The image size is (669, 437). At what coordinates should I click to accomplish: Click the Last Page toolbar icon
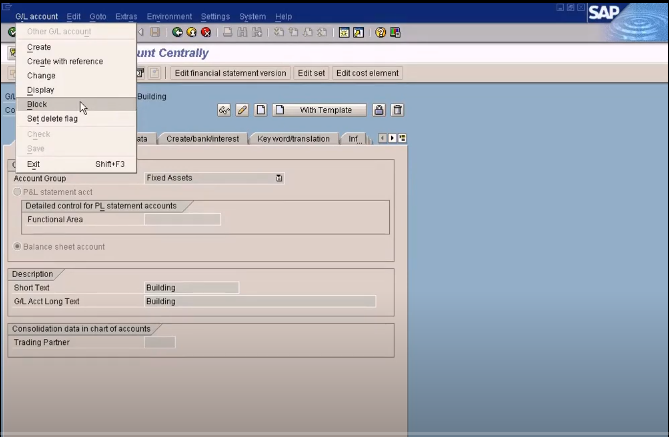pyautogui.click(x=322, y=32)
